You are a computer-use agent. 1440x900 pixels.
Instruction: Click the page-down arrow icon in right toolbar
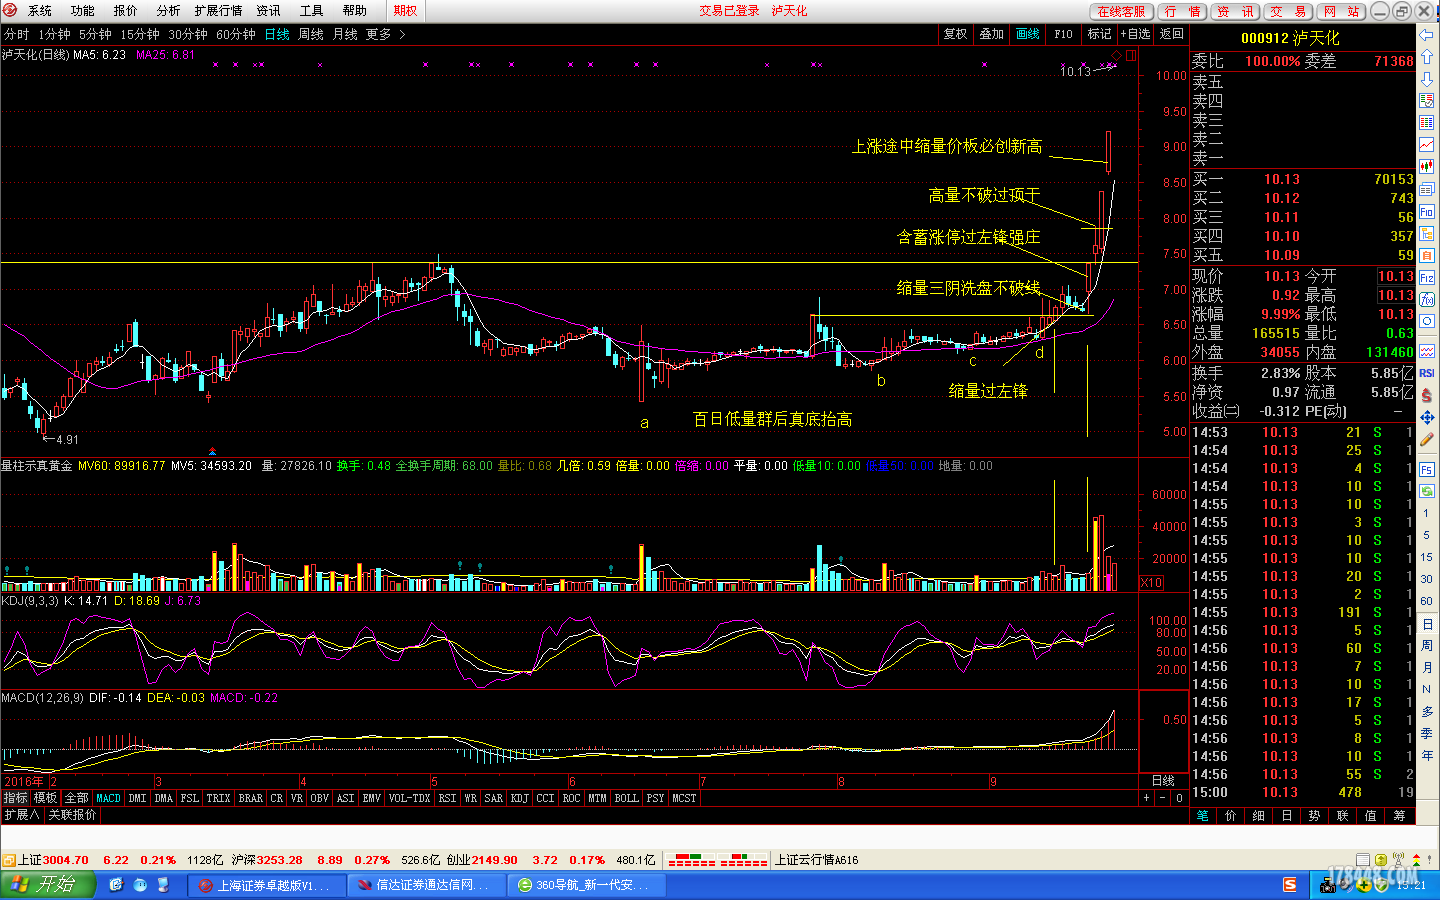pyautogui.click(x=1427, y=79)
